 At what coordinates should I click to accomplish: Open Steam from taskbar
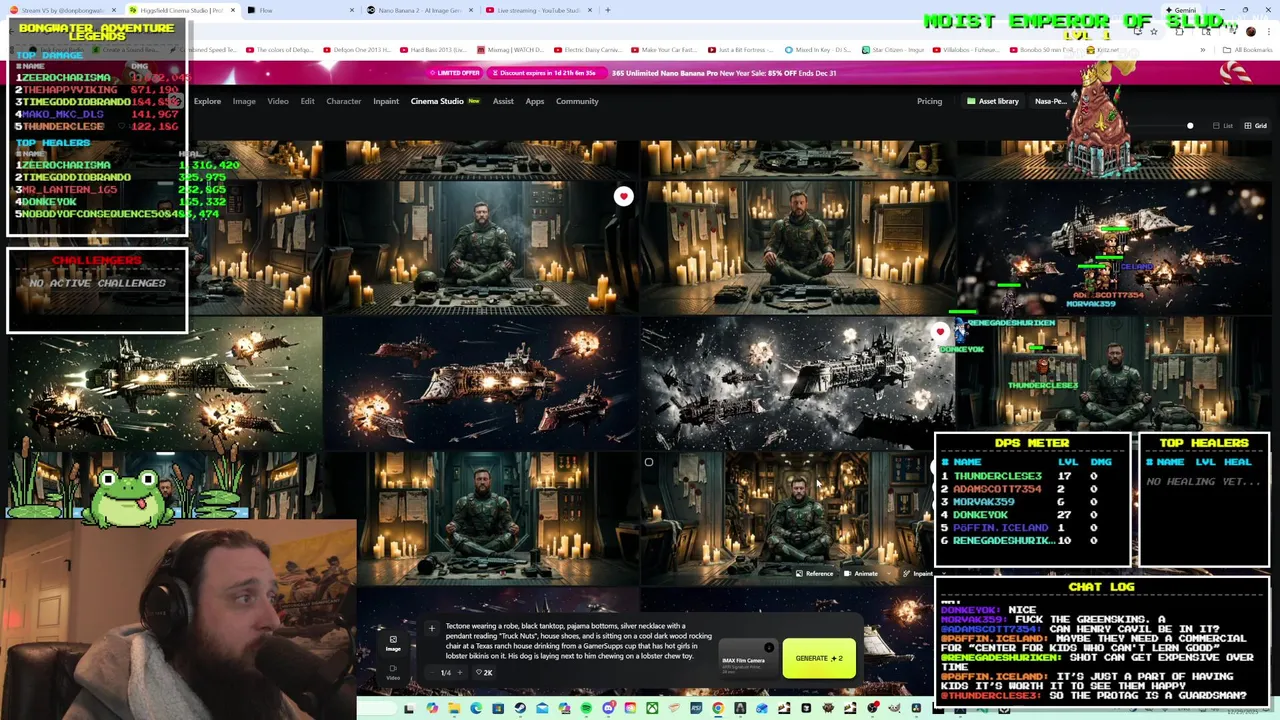coord(520,709)
